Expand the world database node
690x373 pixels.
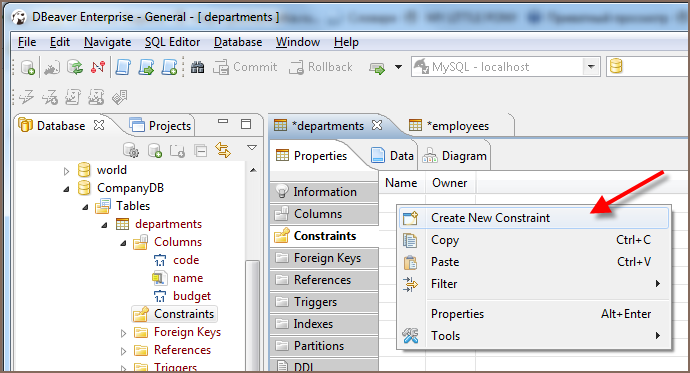[66, 171]
